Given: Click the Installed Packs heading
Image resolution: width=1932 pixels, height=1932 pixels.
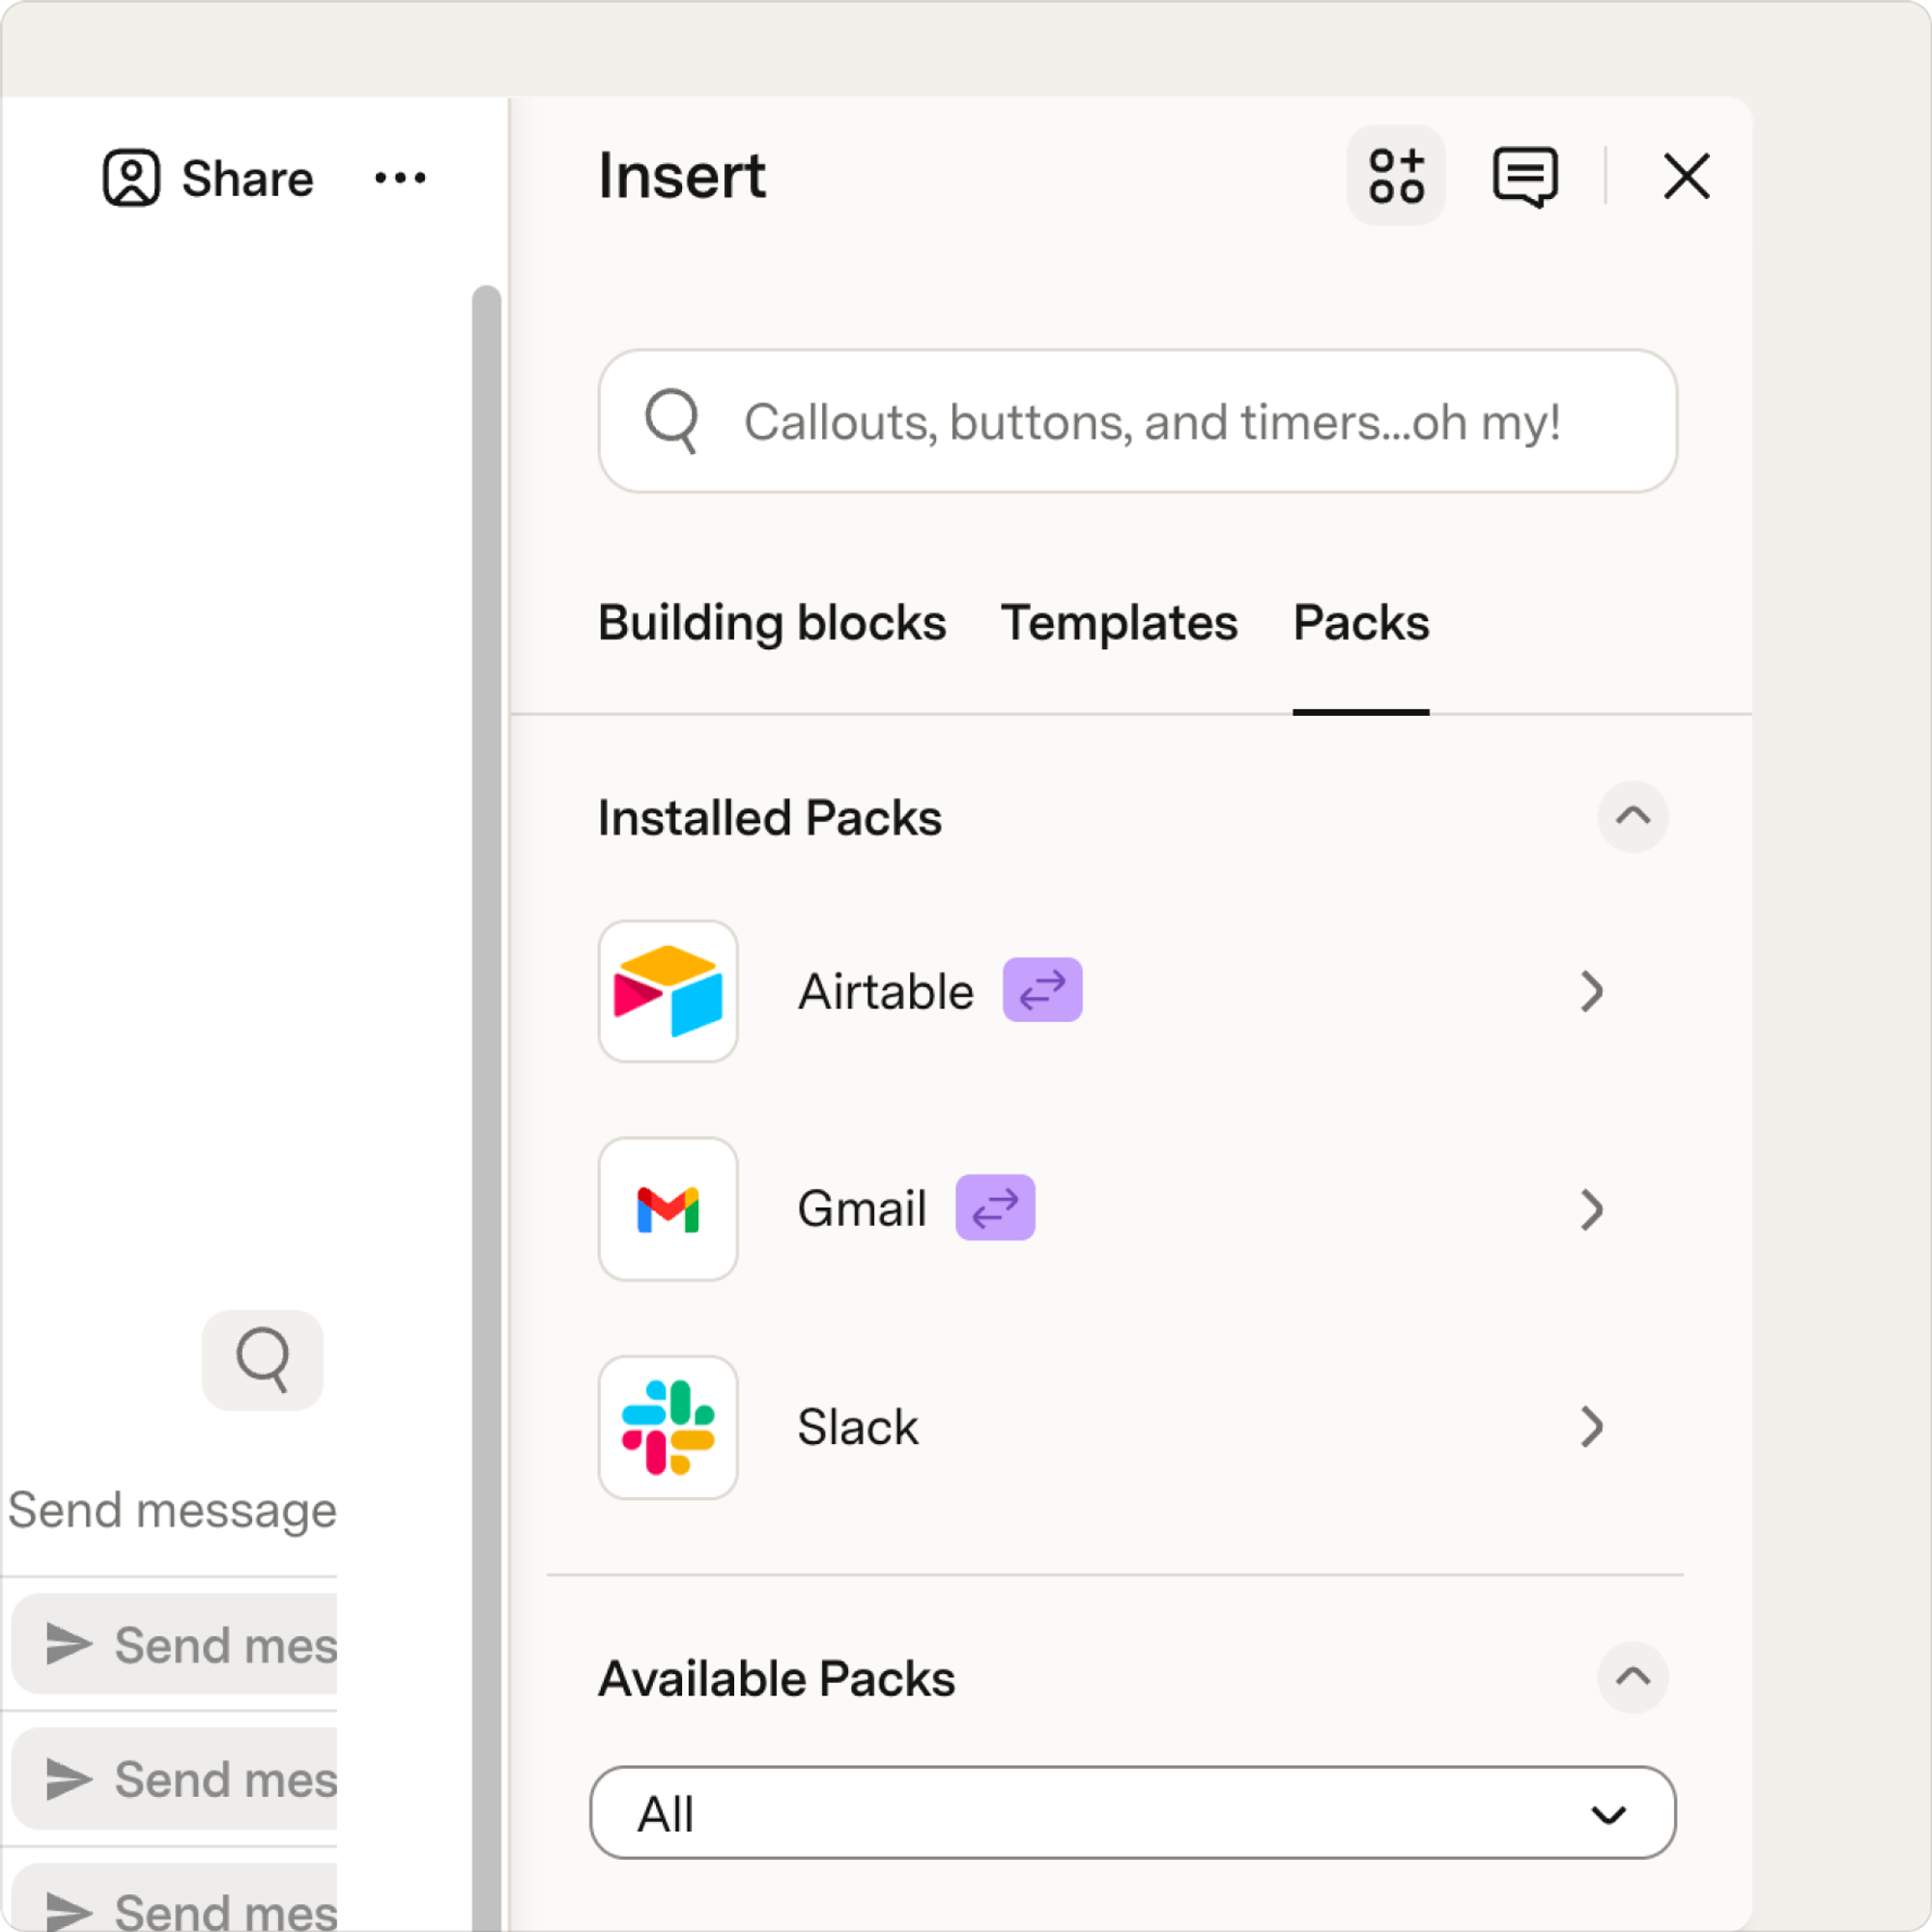Looking at the screenshot, I should pos(769,818).
